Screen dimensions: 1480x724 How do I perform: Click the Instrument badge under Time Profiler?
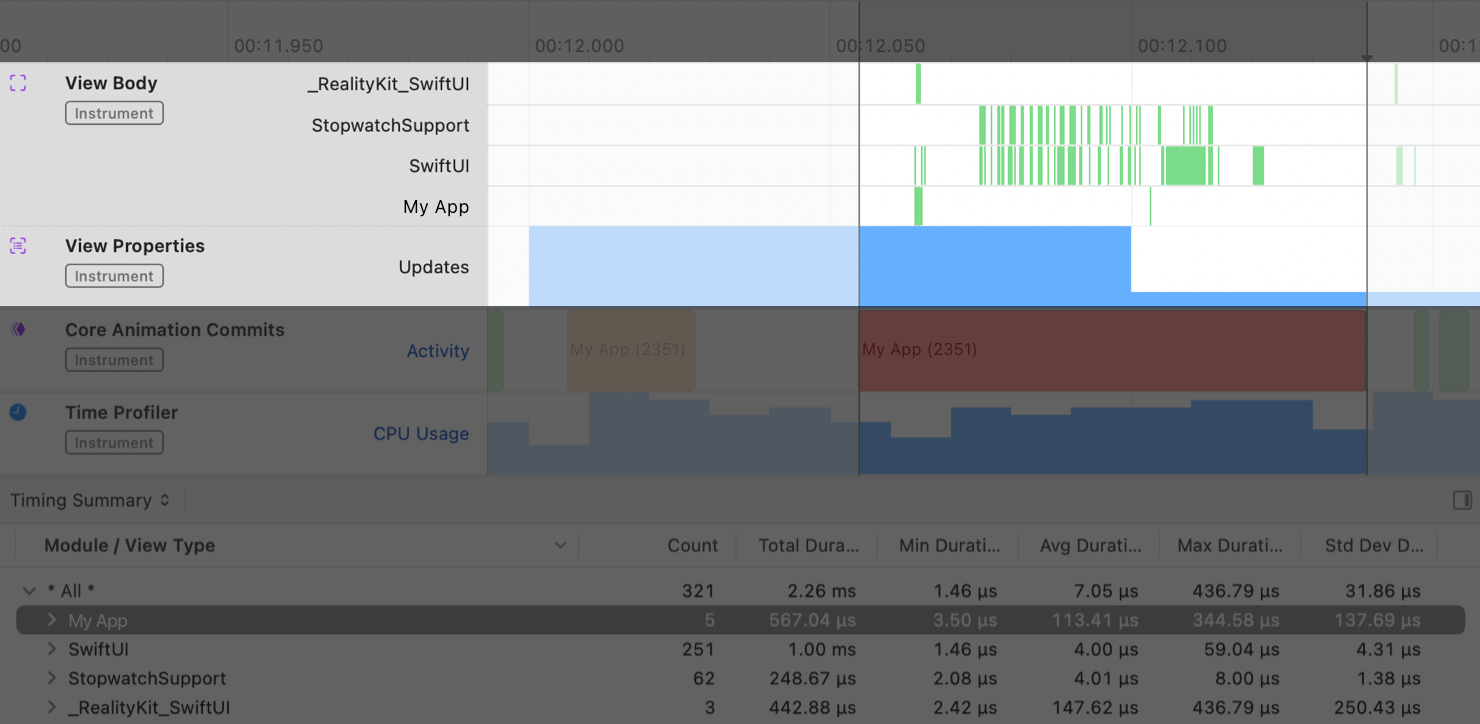[x=113, y=442]
